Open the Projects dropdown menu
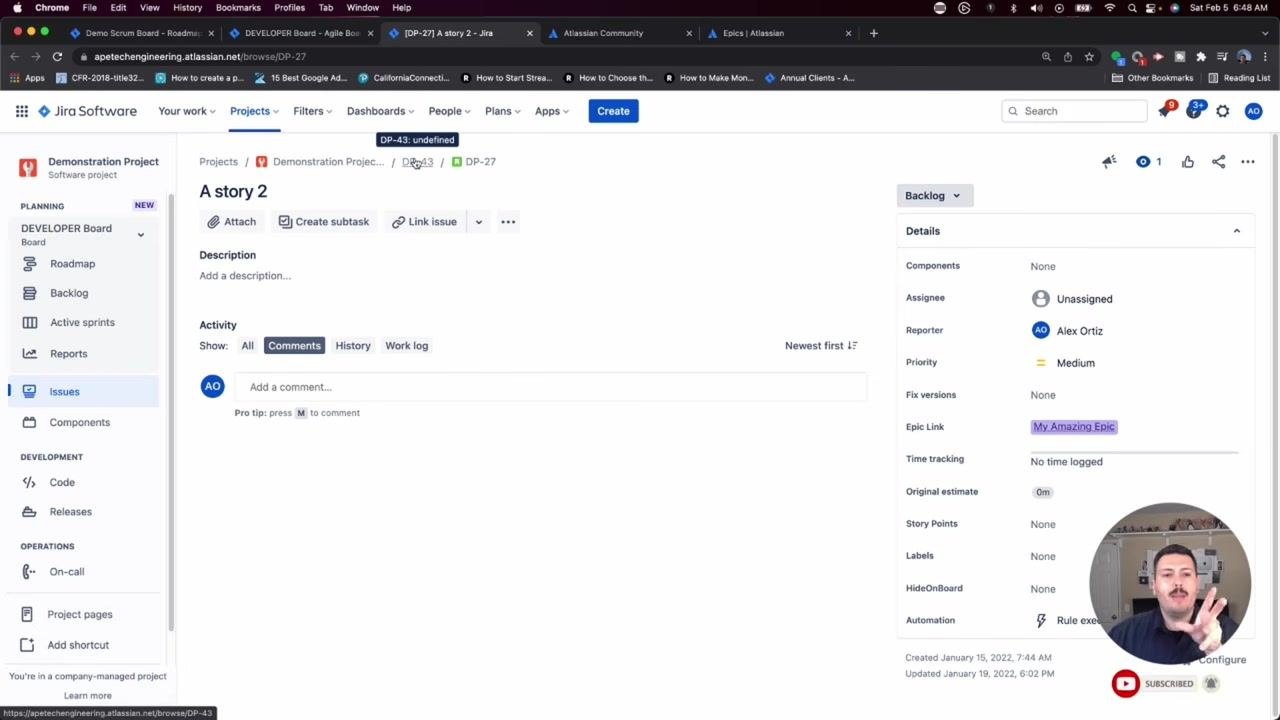This screenshot has width=1280, height=720. (x=254, y=111)
